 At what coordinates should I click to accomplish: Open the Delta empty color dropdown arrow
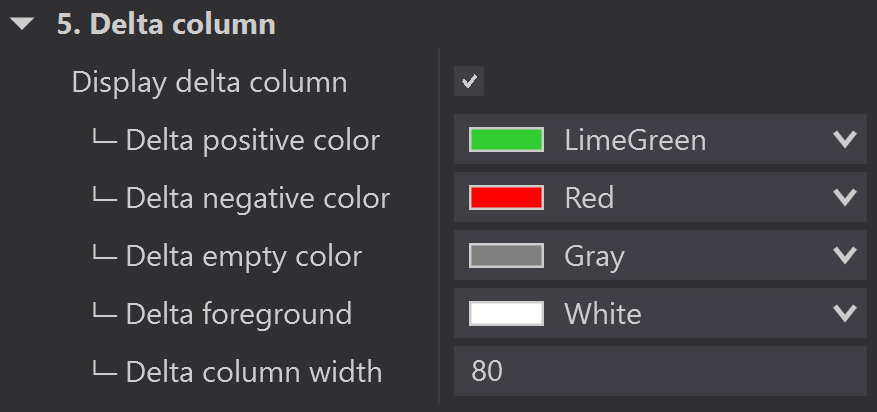tap(844, 256)
